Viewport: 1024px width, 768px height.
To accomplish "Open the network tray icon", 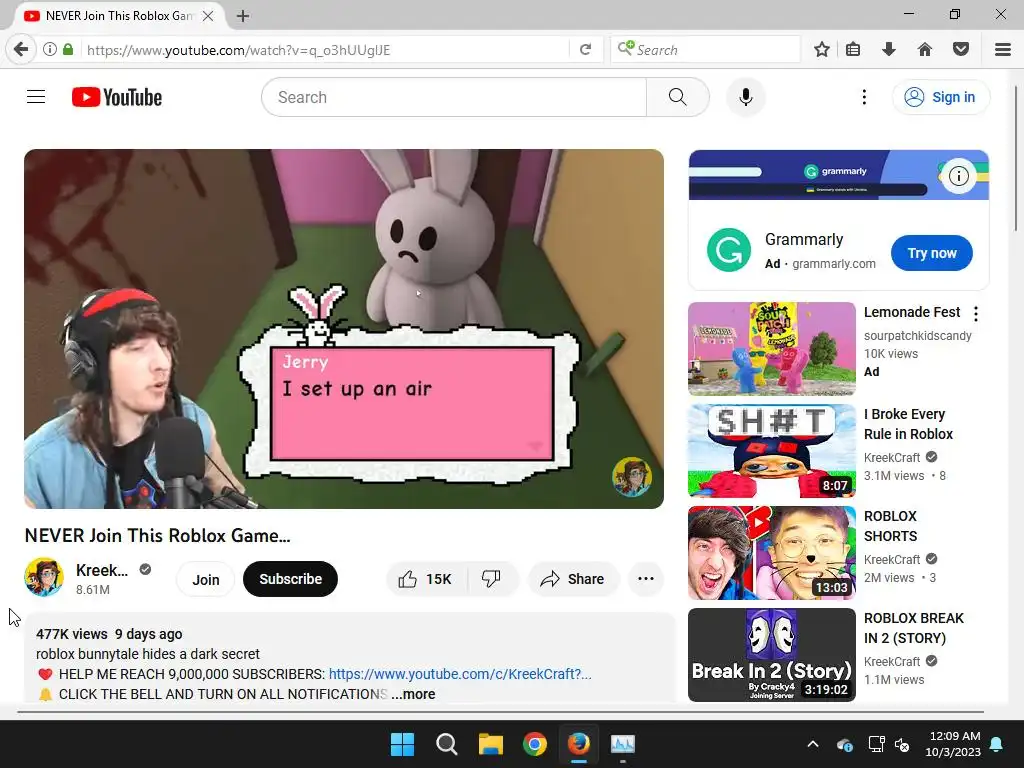I will (876, 744).
